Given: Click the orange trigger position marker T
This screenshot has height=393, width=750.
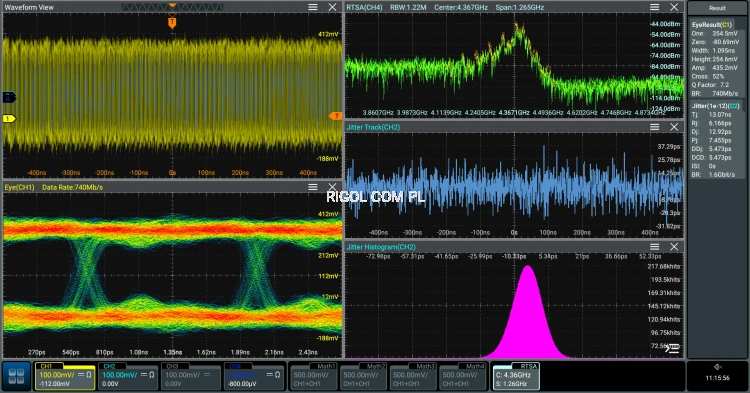Looking at the screenshot, I should point(172,22).
